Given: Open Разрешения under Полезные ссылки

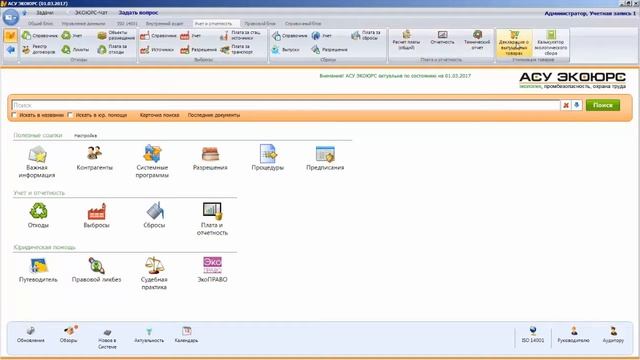Looking at the screenshot, I should 210,158.
